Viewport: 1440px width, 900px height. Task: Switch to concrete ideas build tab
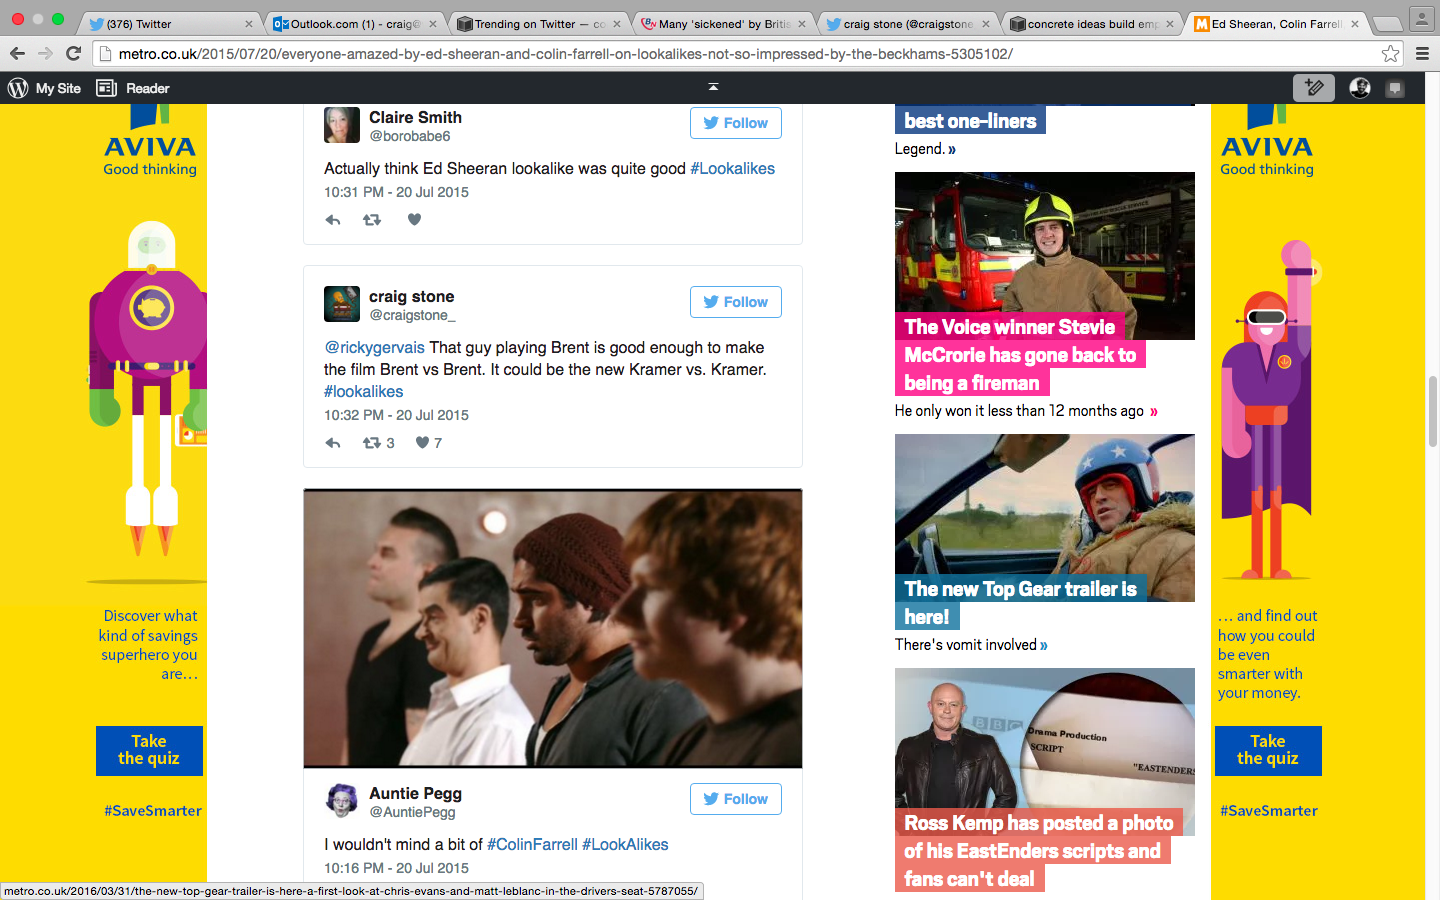coord(1092,24)
